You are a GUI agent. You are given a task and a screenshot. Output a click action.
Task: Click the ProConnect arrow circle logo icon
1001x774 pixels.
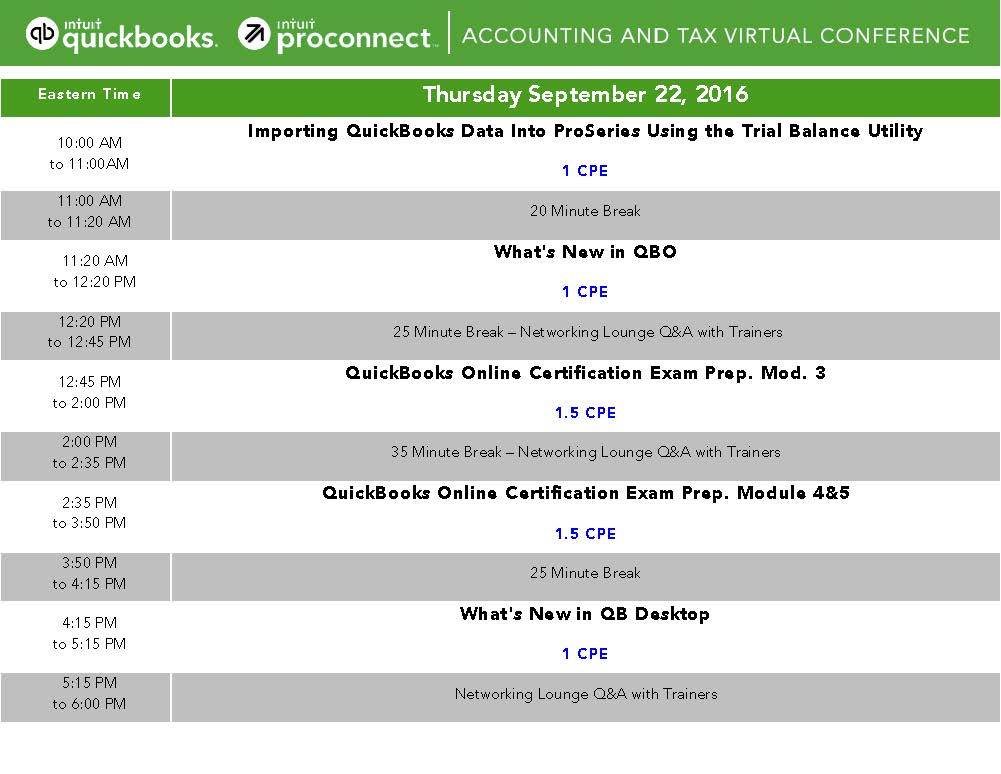(x=254, y=33)
